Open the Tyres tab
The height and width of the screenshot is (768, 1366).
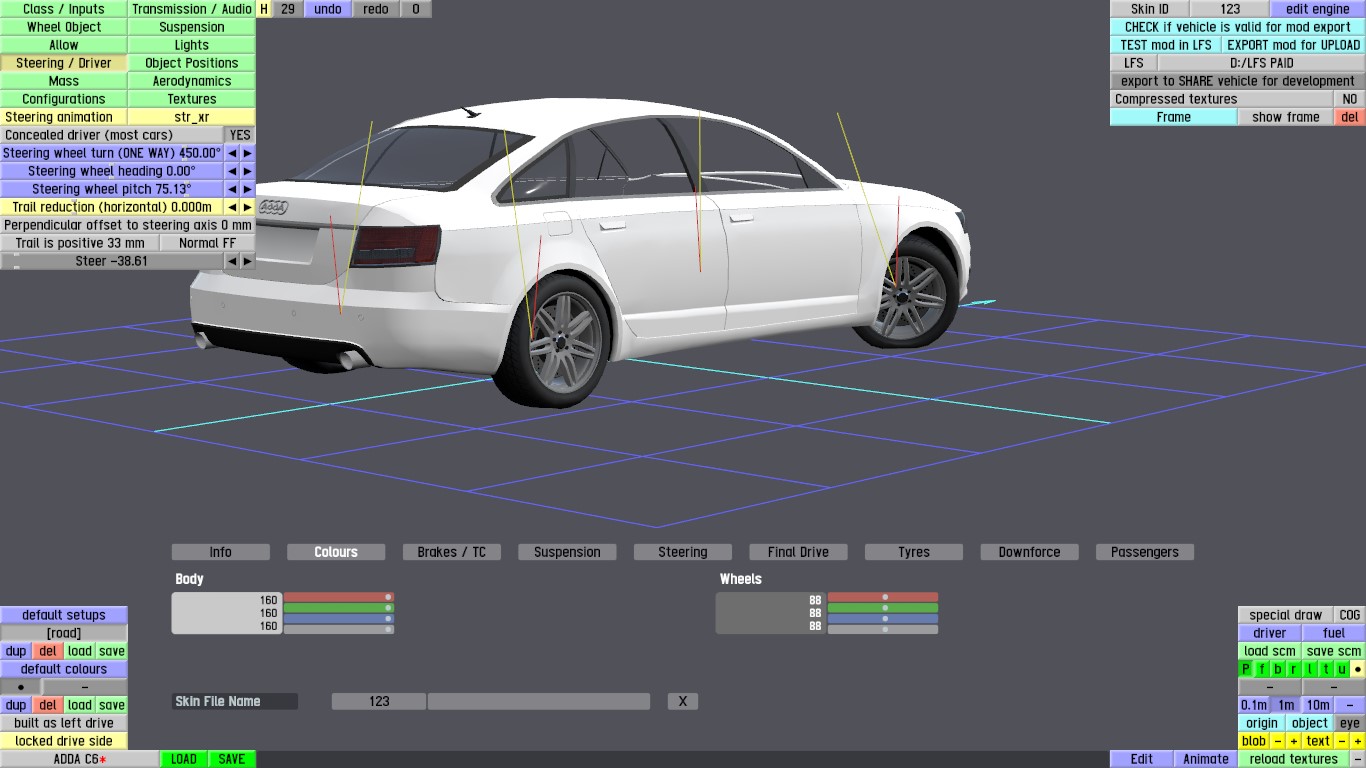click(914, 552)
